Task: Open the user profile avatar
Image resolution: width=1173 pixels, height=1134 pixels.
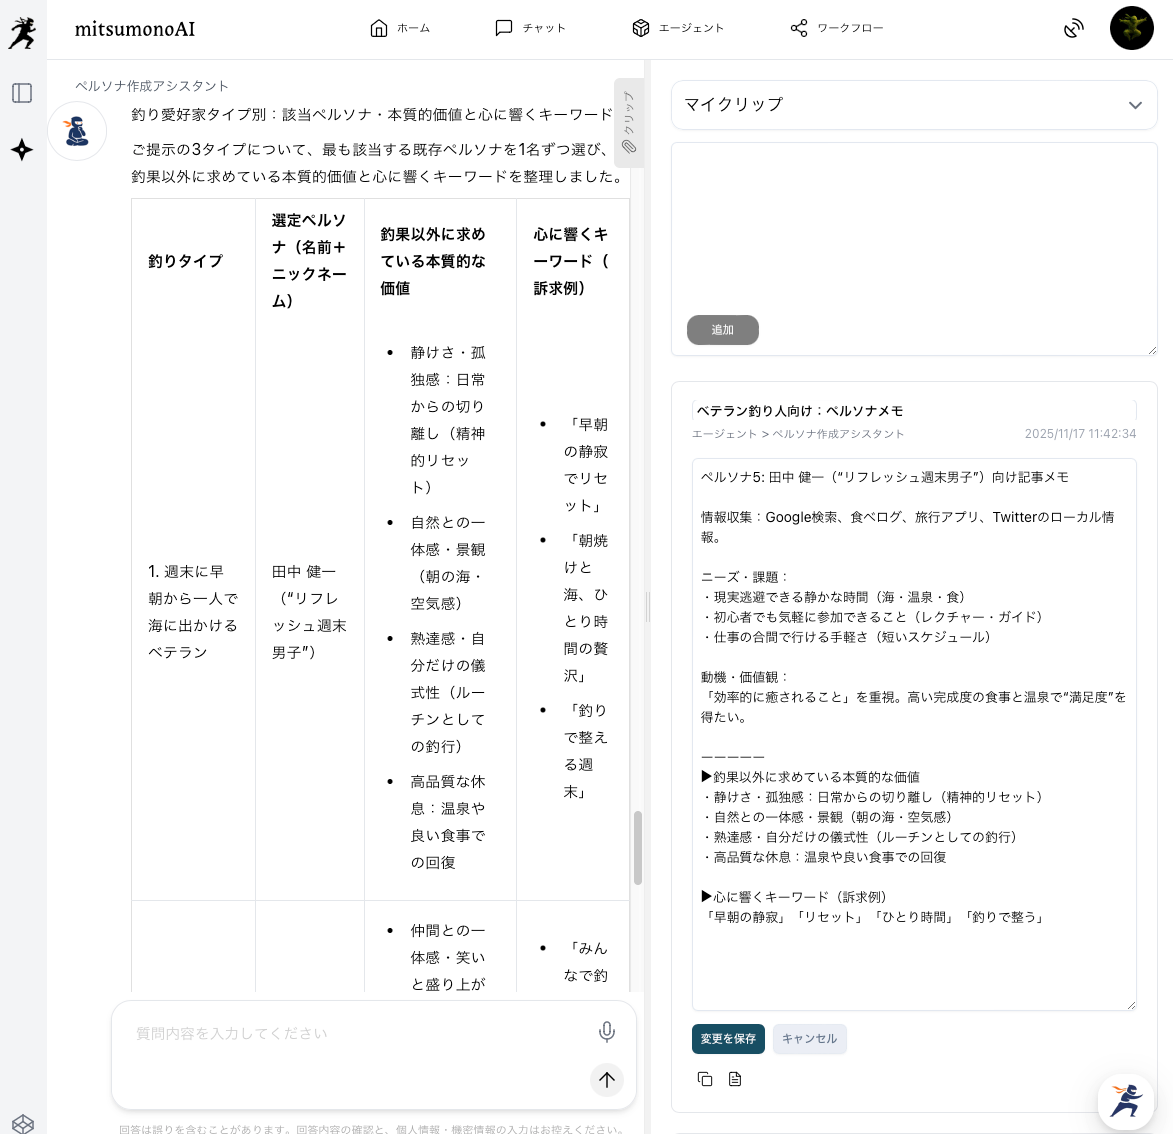Action: click(x=1131, y=28)
